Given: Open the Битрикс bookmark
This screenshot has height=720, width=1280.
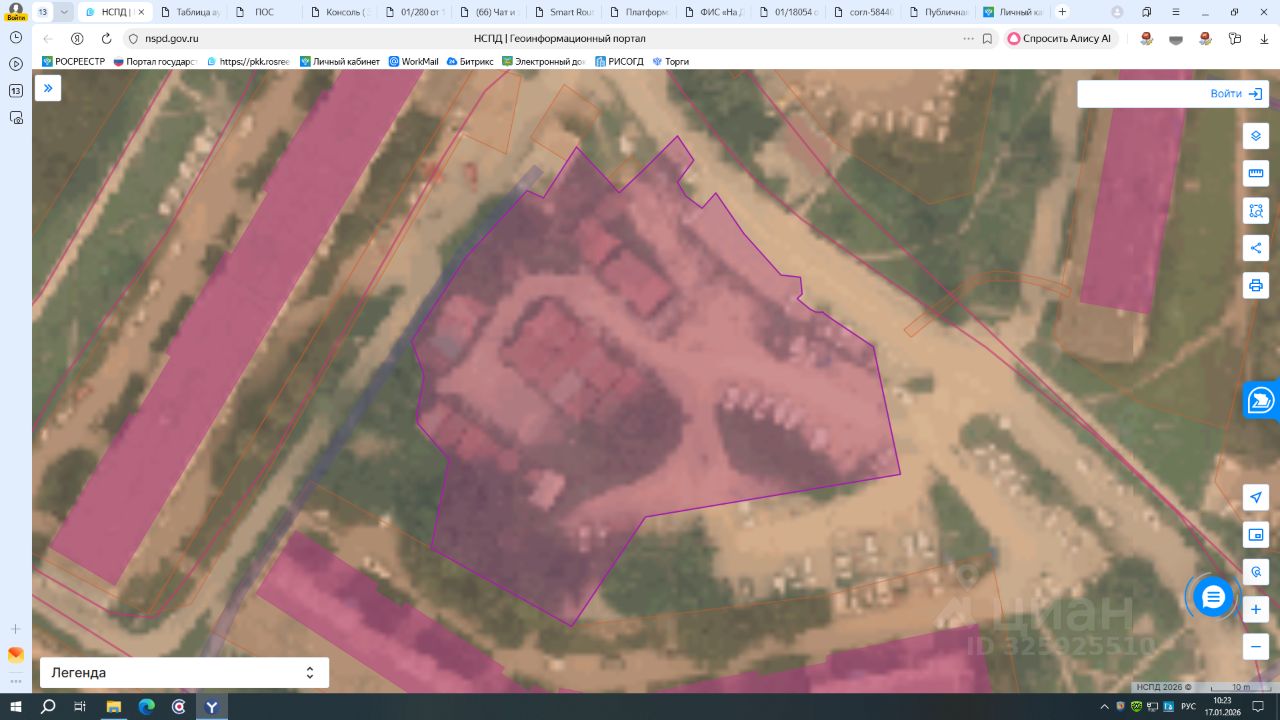Looking at the screenshot, I should (470, 61).
